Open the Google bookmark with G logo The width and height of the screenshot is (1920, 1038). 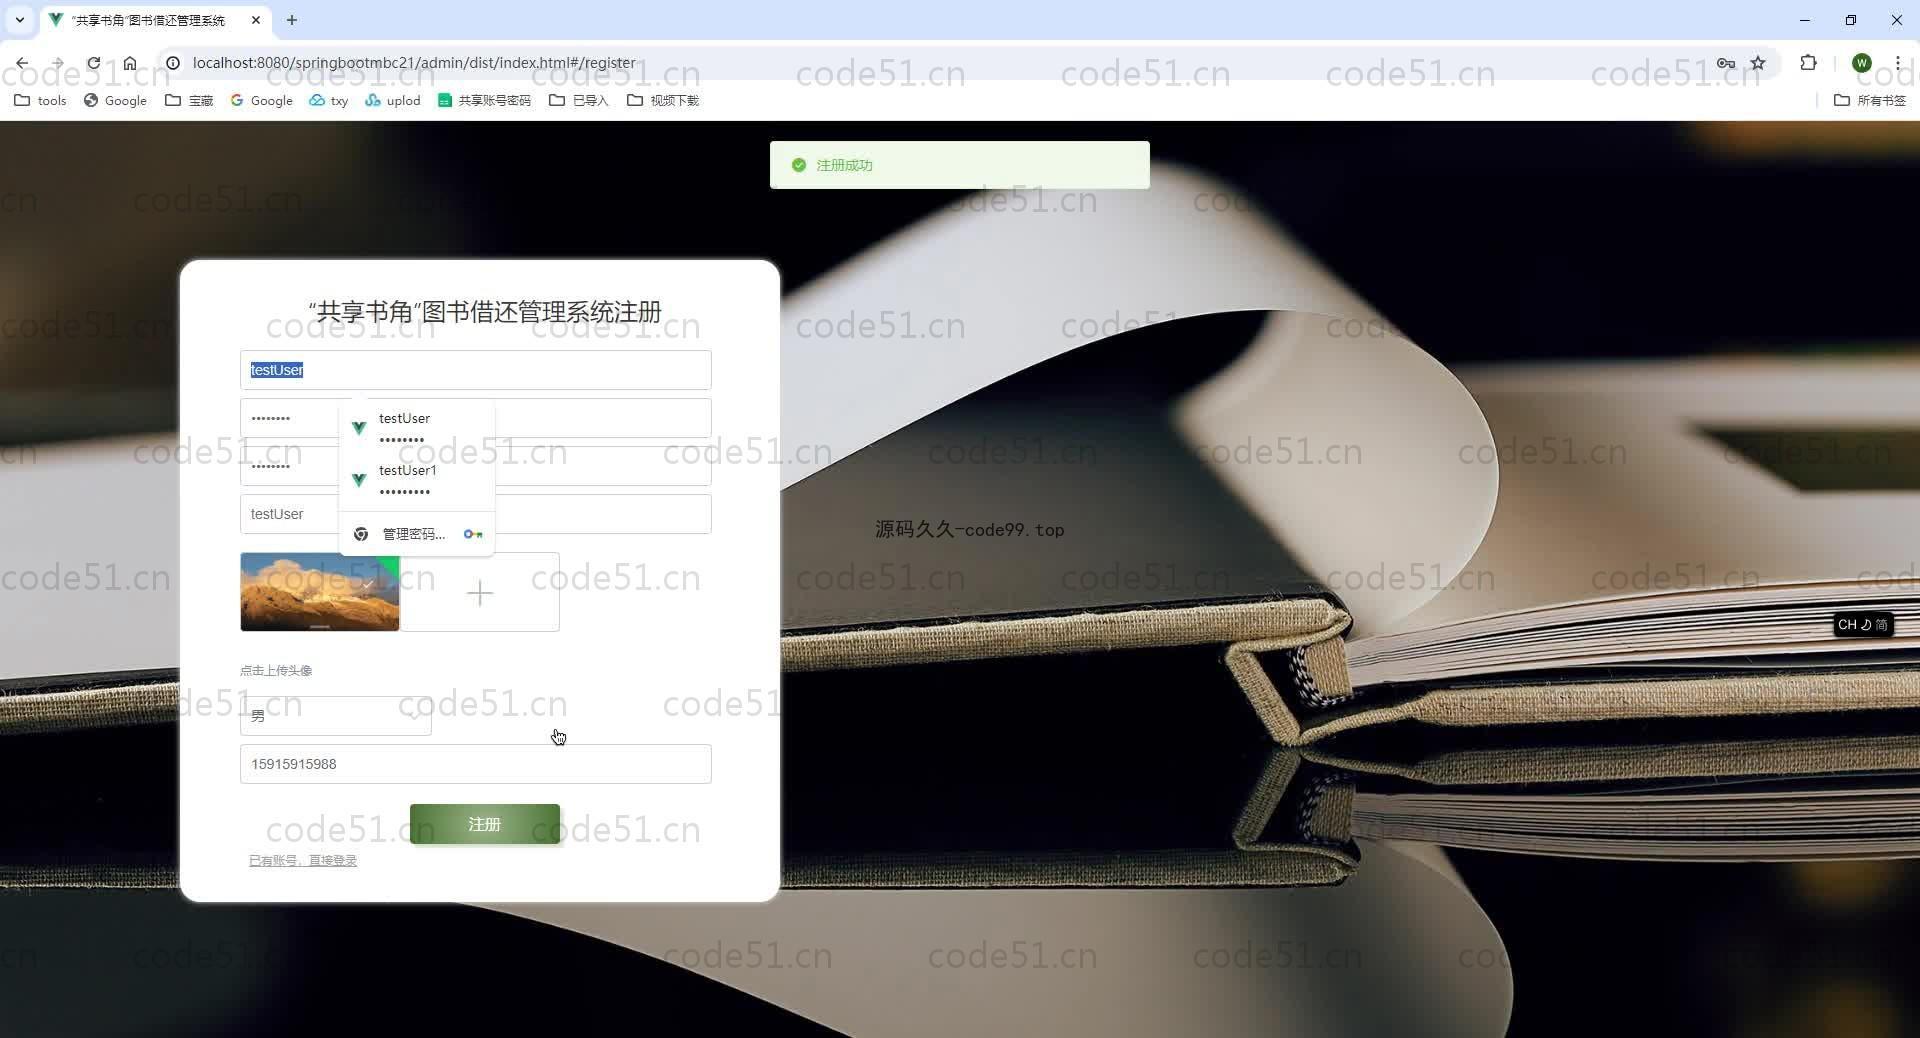(x=261, y=100)
